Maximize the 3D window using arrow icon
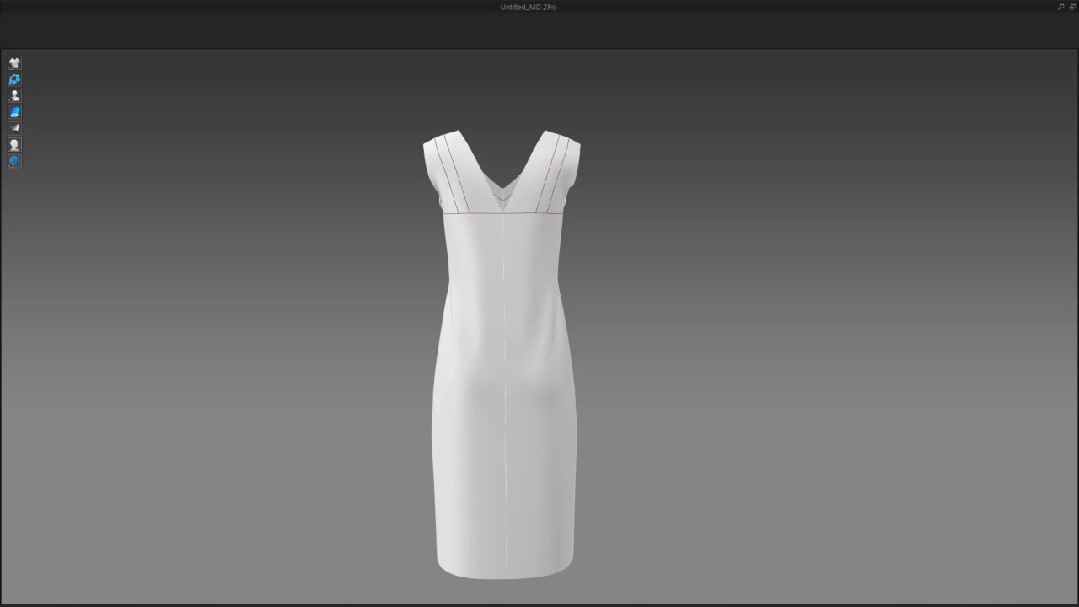 [x=1060, y=6]
